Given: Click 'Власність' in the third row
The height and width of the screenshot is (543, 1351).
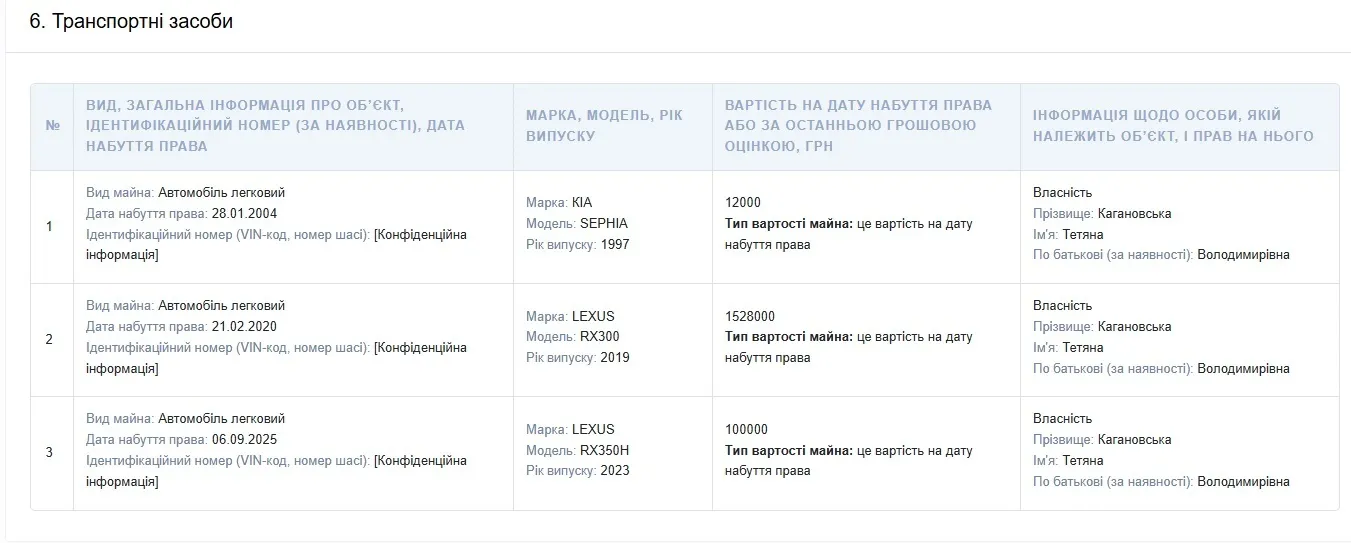Looking at the screenshot, I should [x=1062, y=419].
